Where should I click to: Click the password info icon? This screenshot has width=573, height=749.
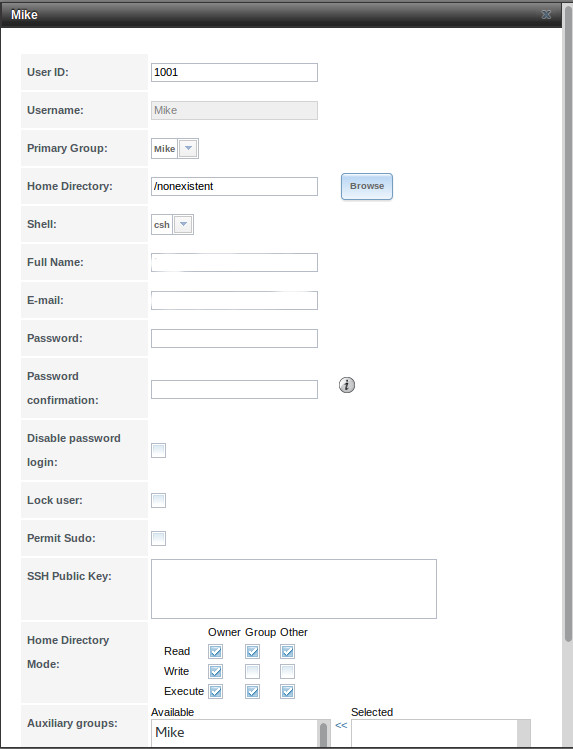coord(347,385)
